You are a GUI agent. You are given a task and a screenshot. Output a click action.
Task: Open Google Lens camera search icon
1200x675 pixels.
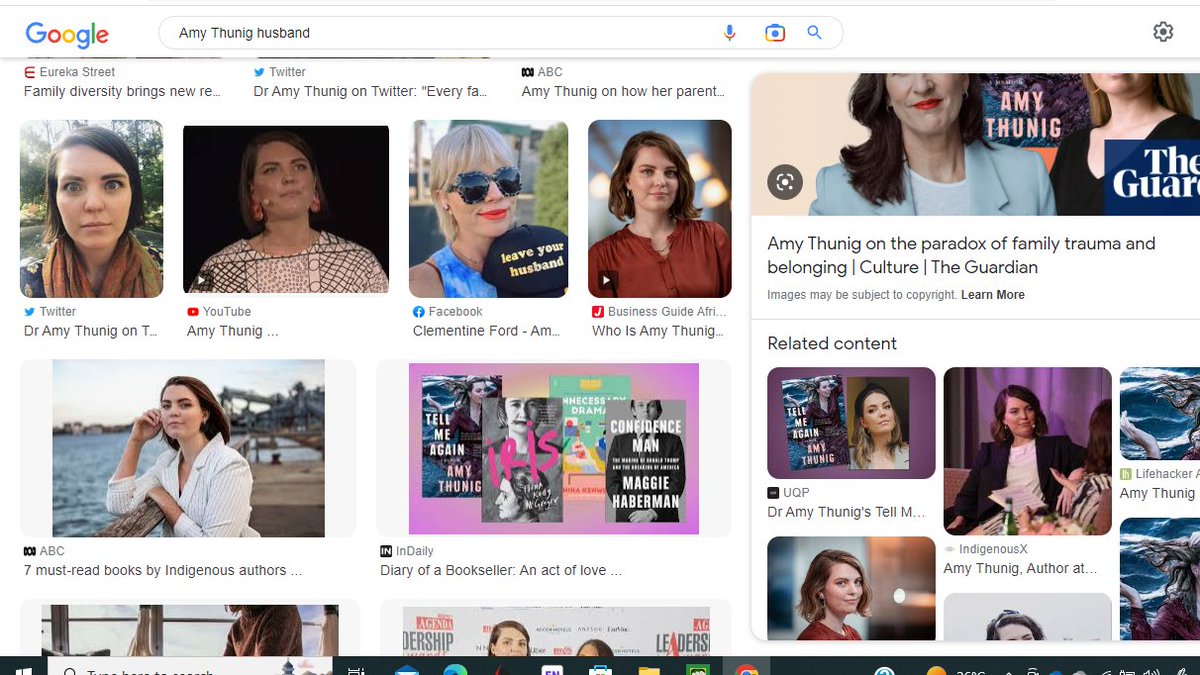[775, 33]
